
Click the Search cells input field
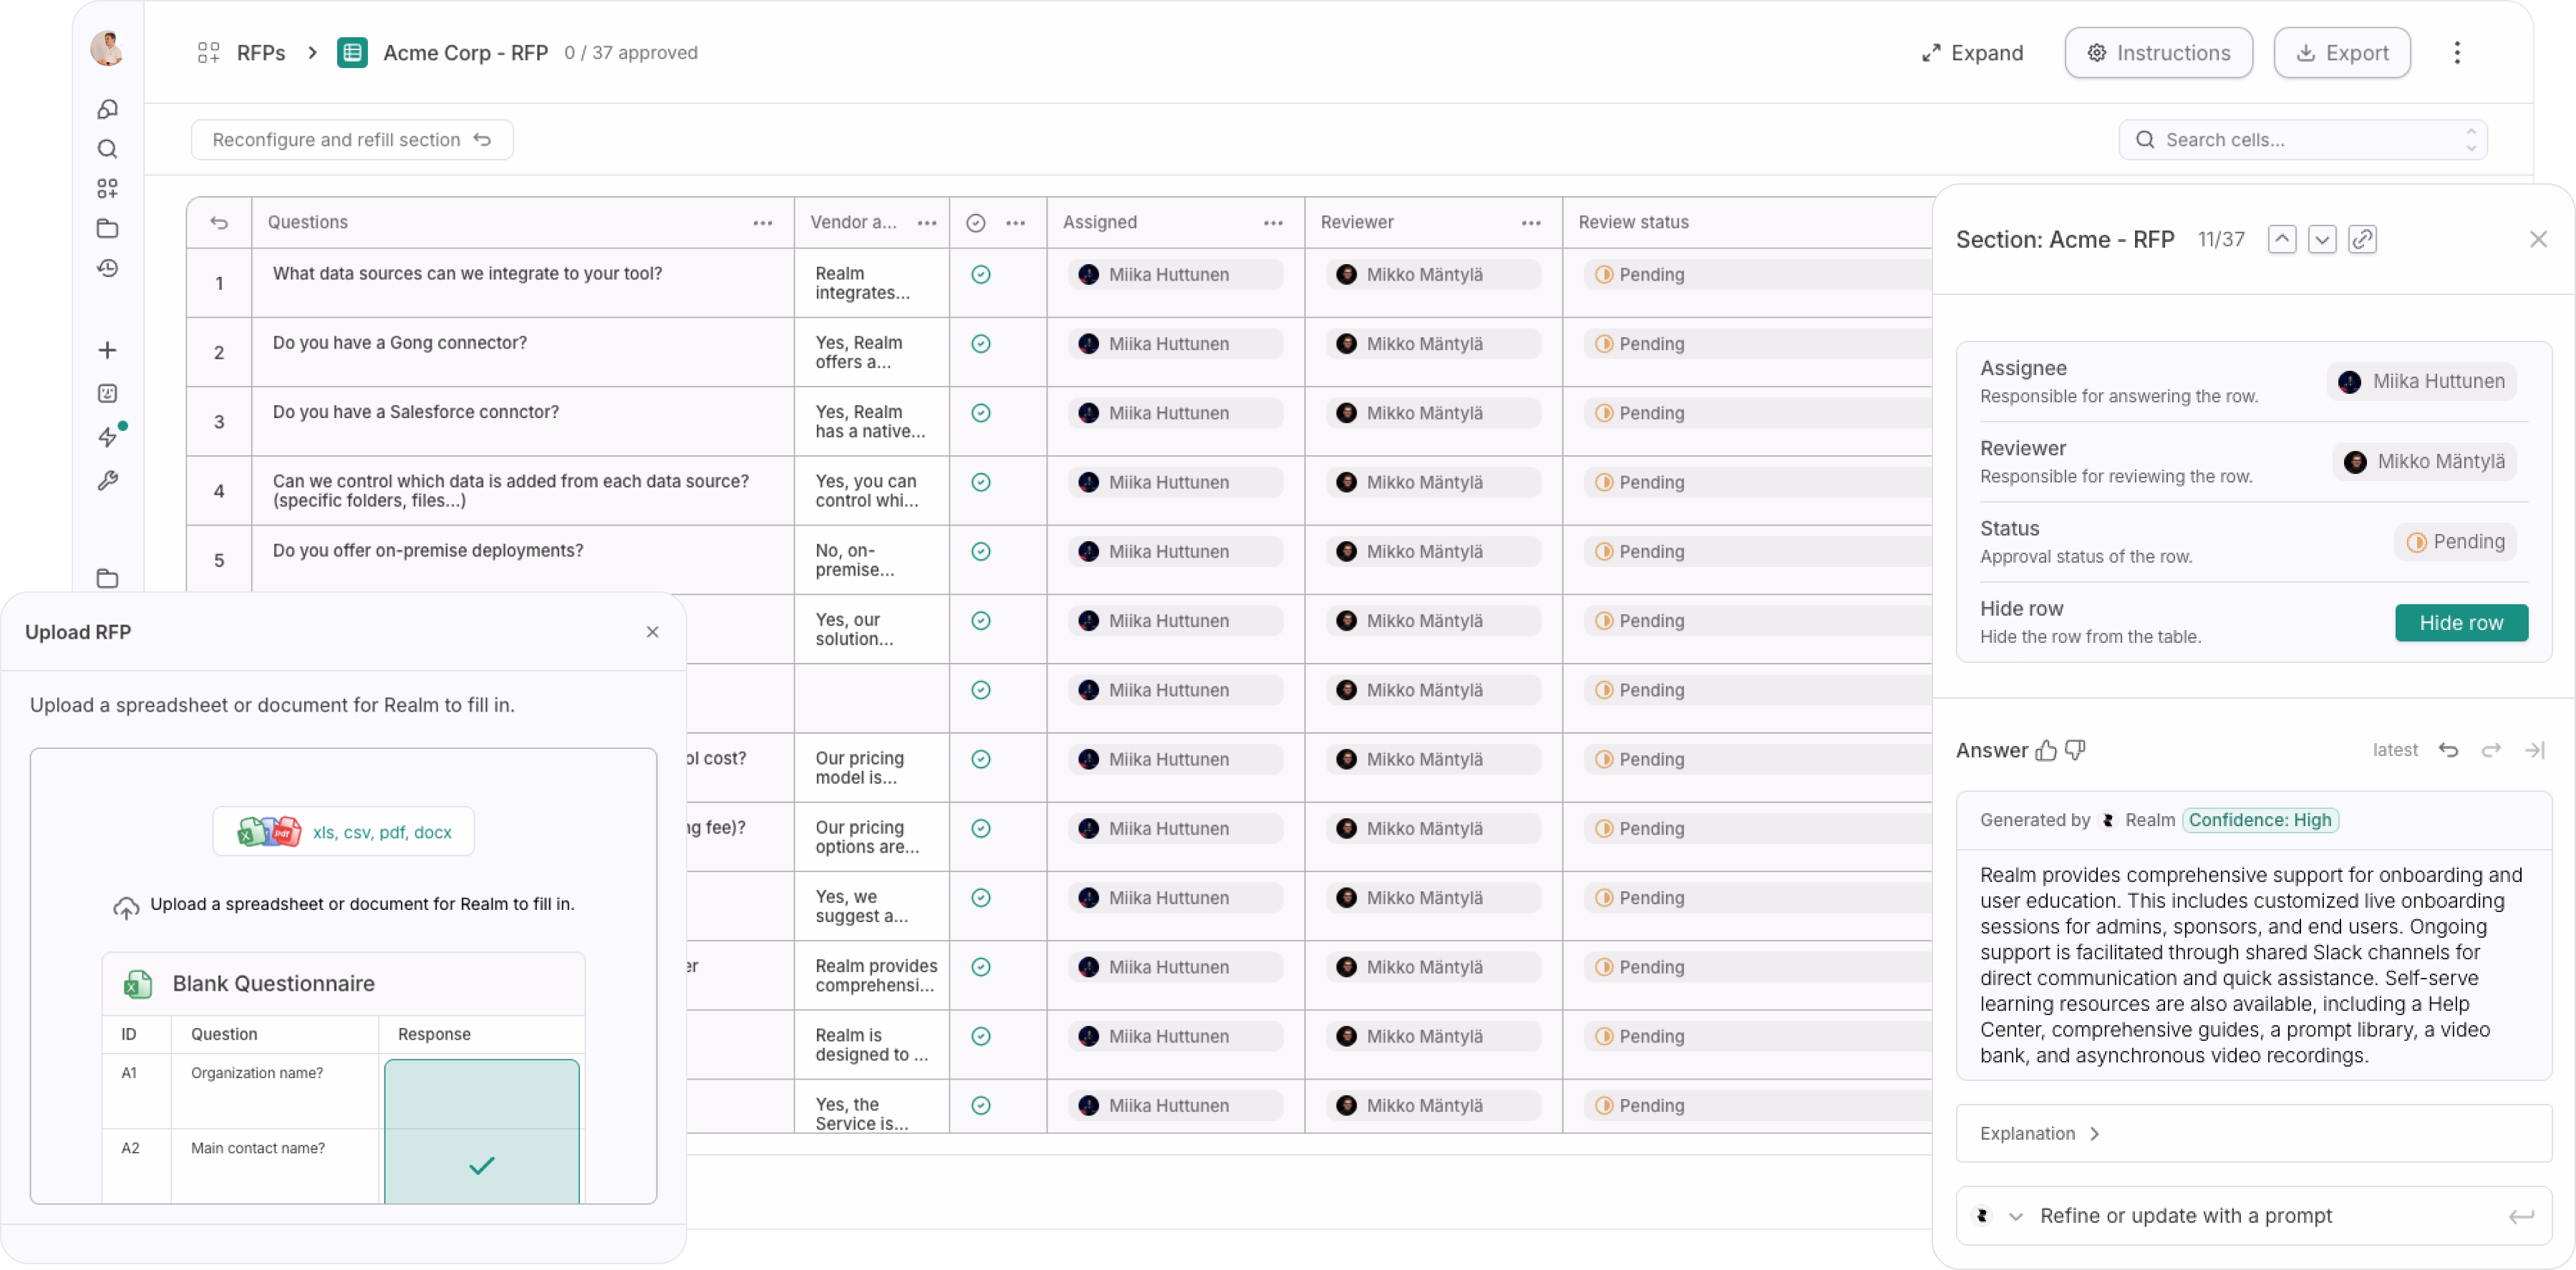(2300, 140)
